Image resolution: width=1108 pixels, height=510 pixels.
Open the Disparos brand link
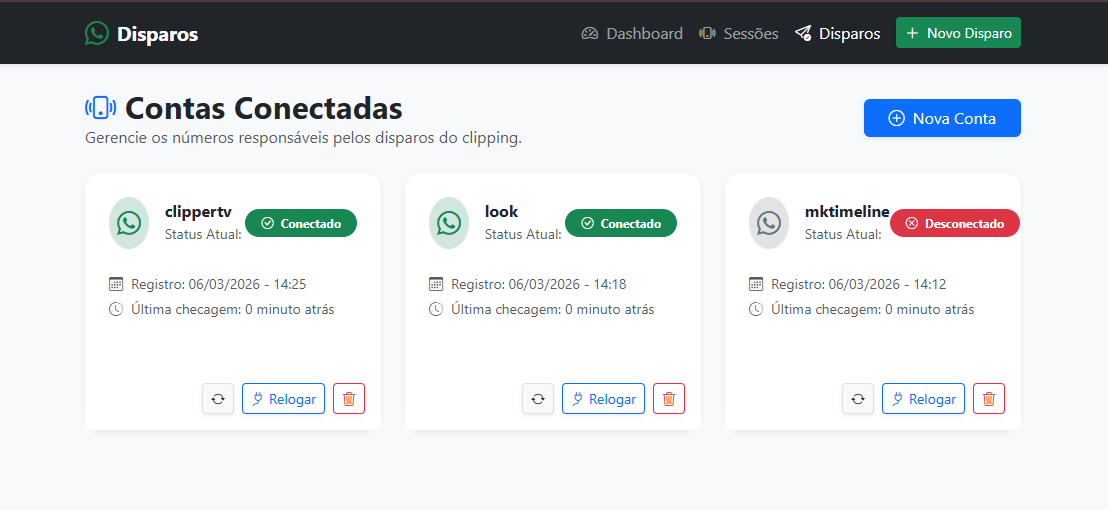(141, 34)
